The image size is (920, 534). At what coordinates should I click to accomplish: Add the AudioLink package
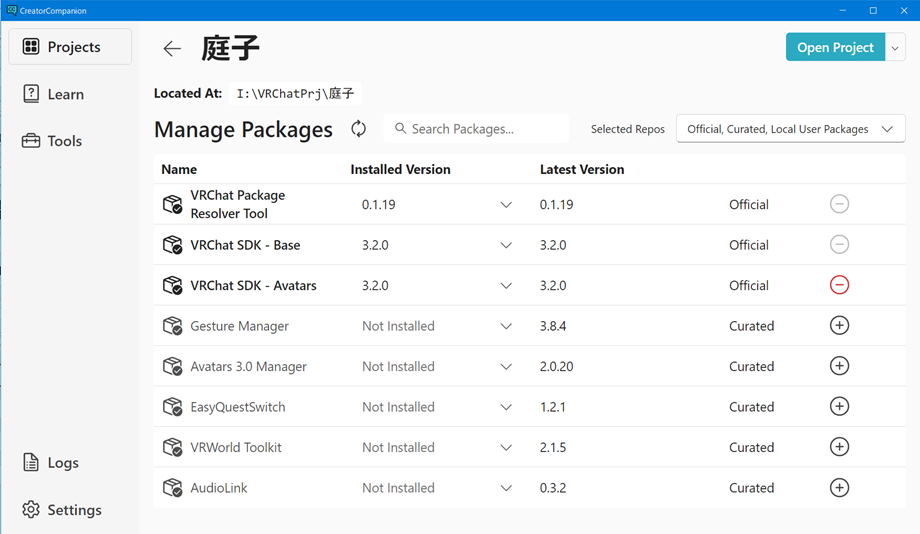839,488
